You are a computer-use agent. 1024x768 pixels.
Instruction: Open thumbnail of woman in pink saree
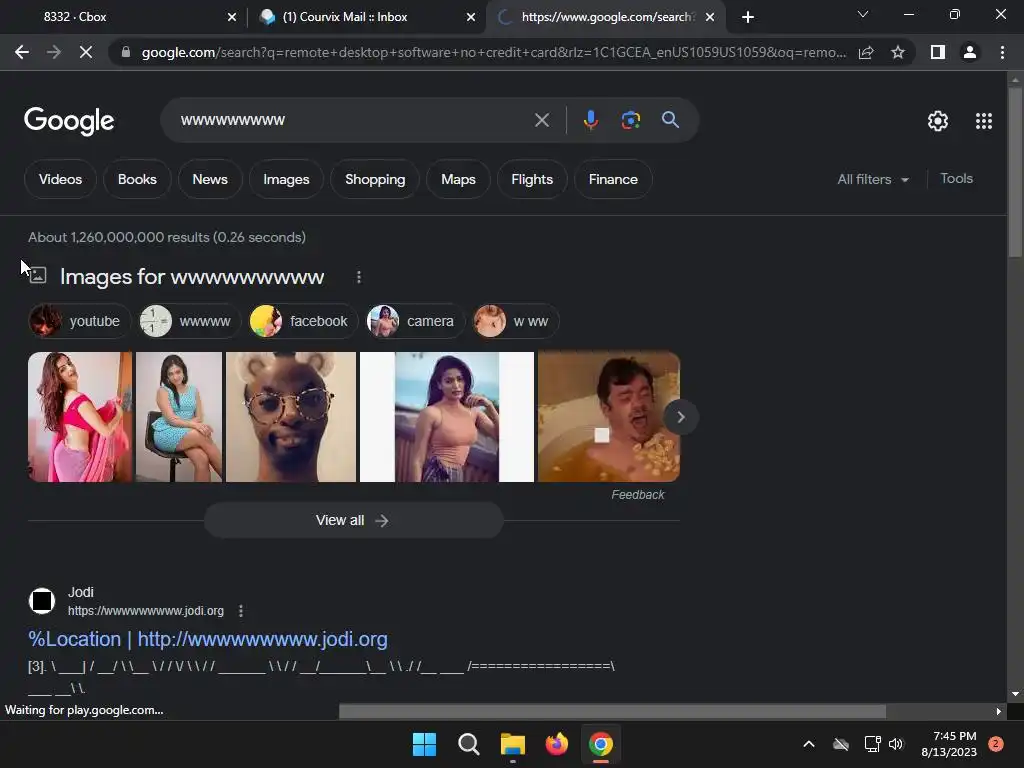pyautogui.click(x=80, y=417)
